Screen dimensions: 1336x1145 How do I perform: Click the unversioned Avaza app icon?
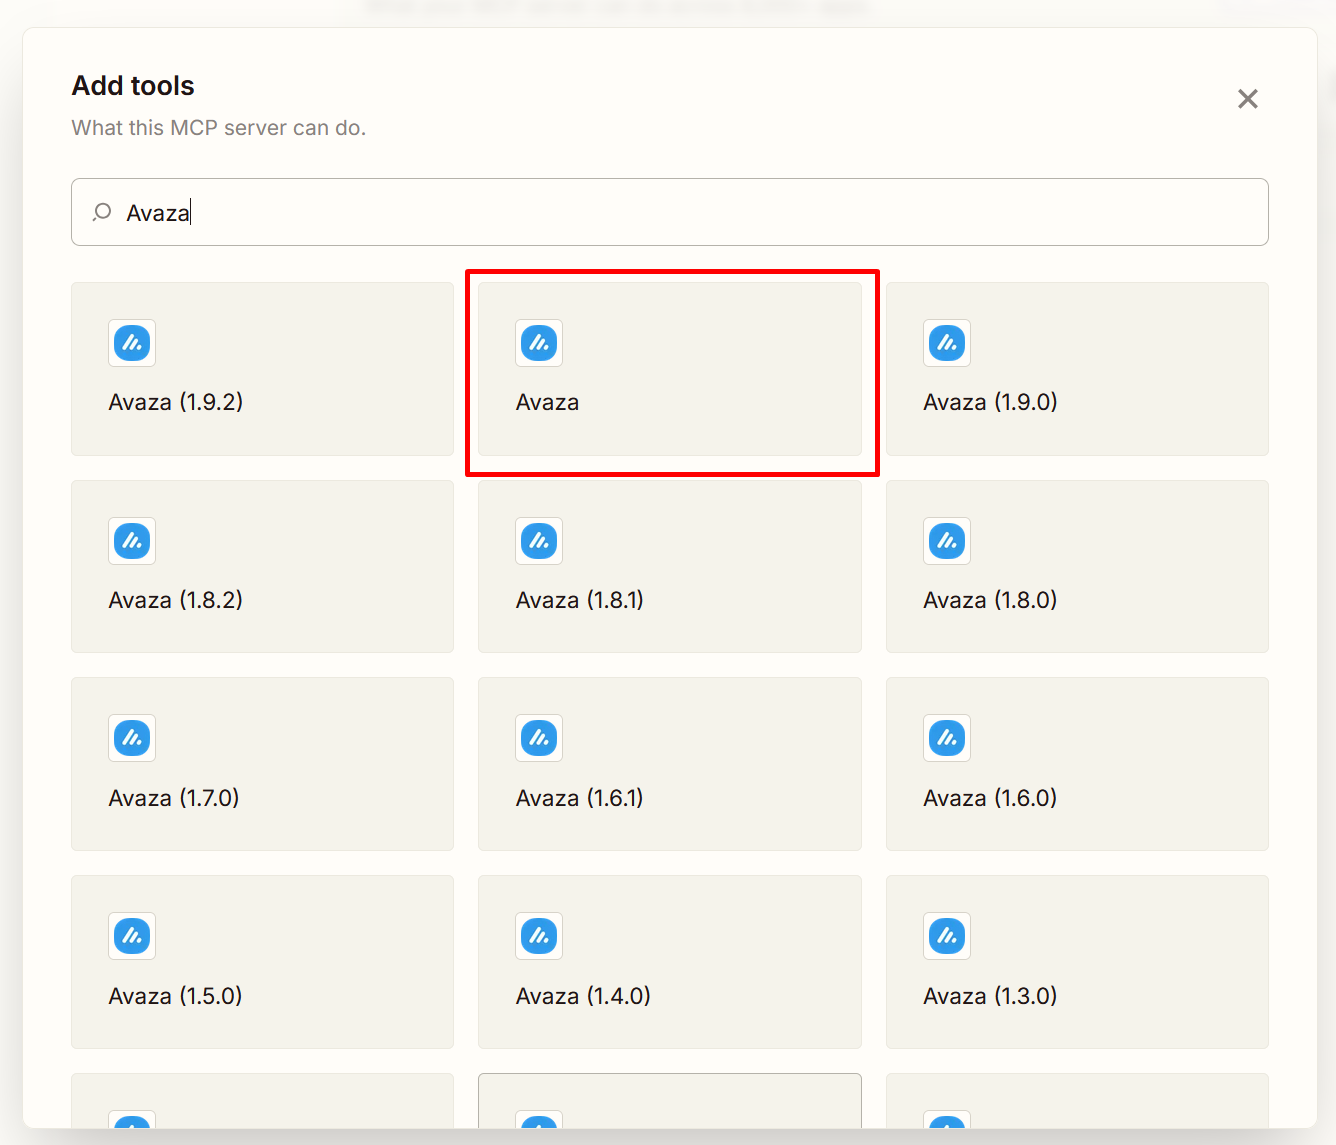539,343
